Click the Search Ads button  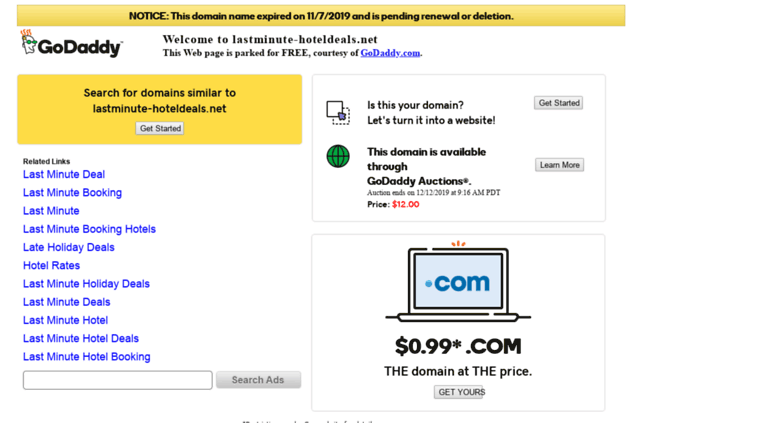(x=258, y=380)
